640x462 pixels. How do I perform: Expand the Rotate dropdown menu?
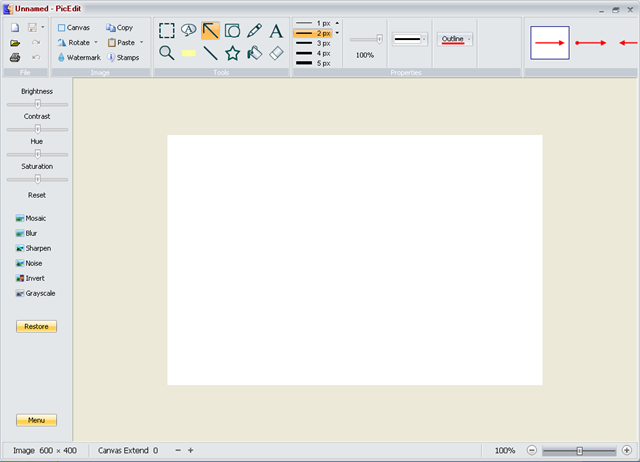[96, 43]
